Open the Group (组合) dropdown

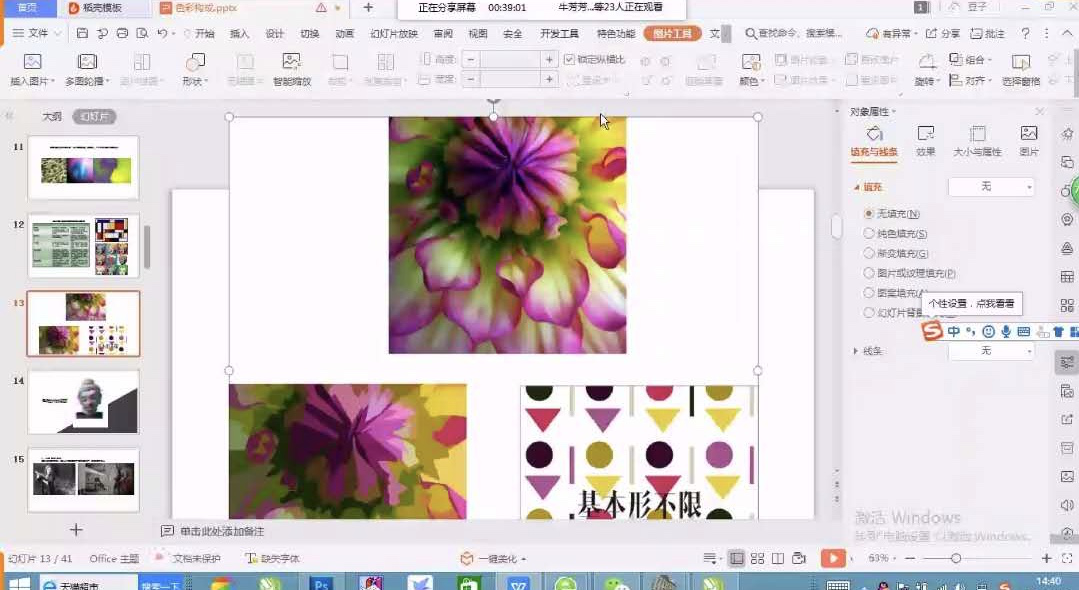(x=970, y=59)
